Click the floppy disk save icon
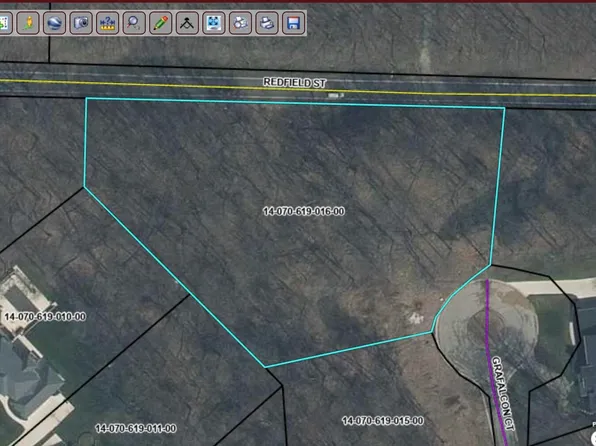The height and width of the screenshot is (446, 596). (293, 23)
